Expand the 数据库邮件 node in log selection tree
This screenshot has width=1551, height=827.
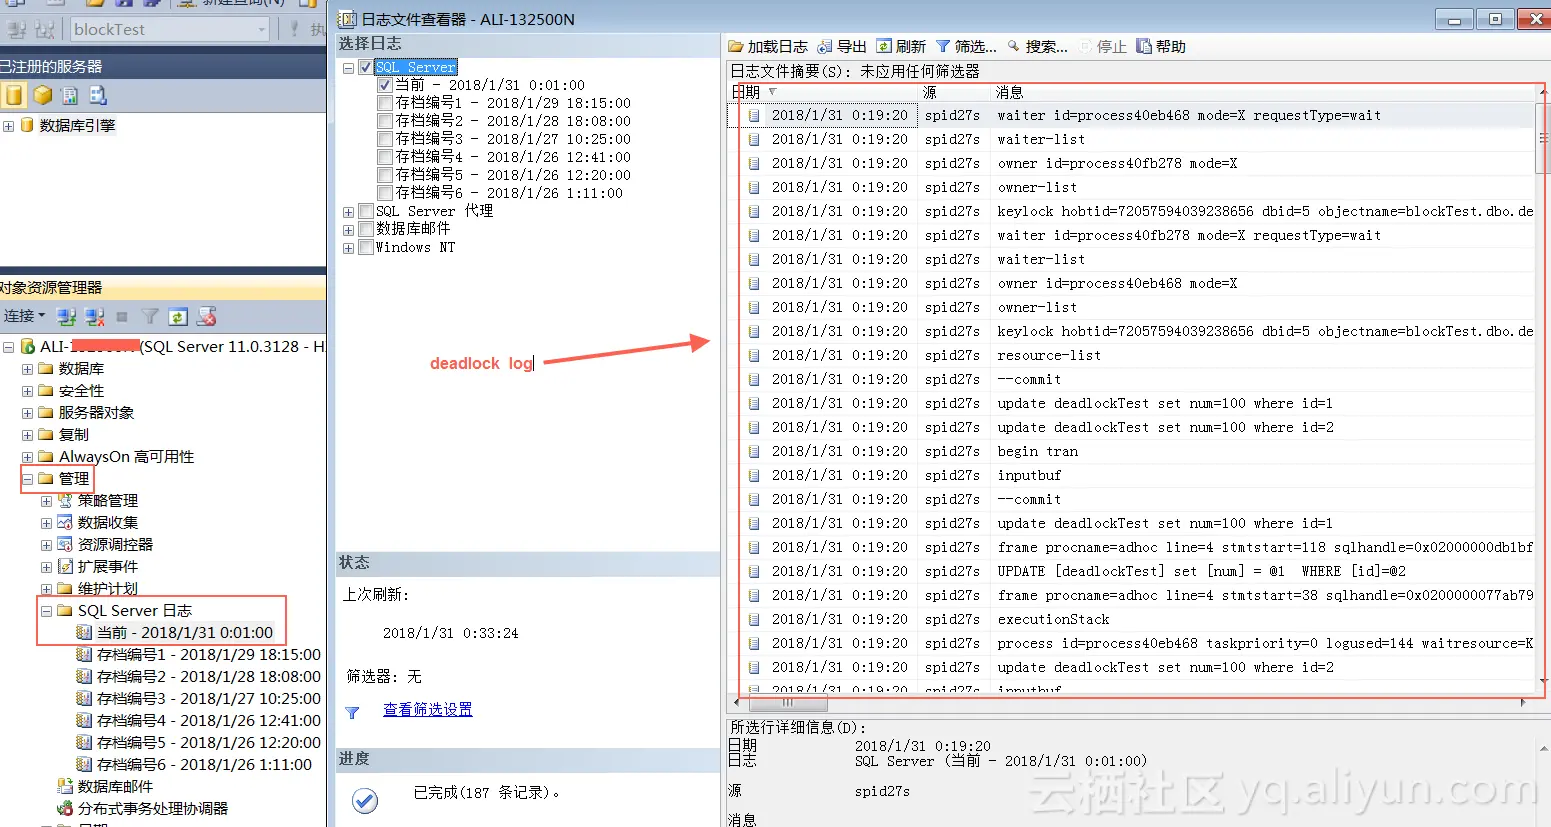point(348,230)
